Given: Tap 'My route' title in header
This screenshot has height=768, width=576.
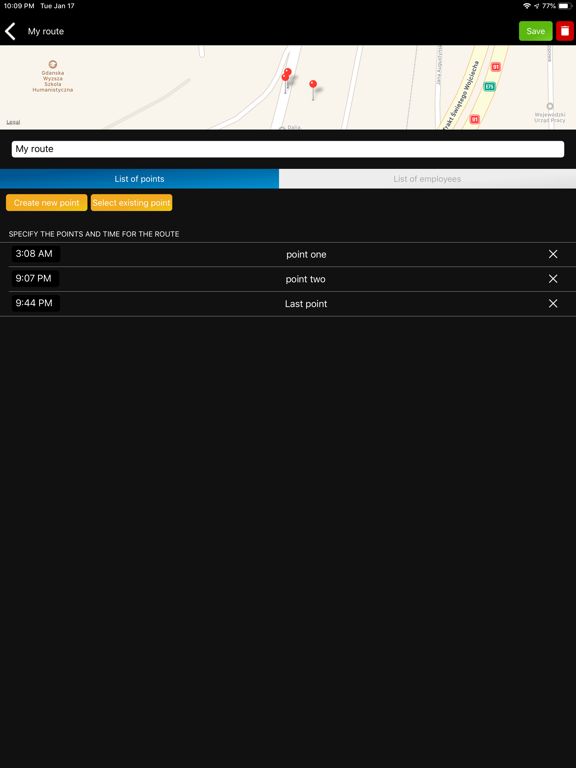Looking at the screenshot, I should click(46, 31).
